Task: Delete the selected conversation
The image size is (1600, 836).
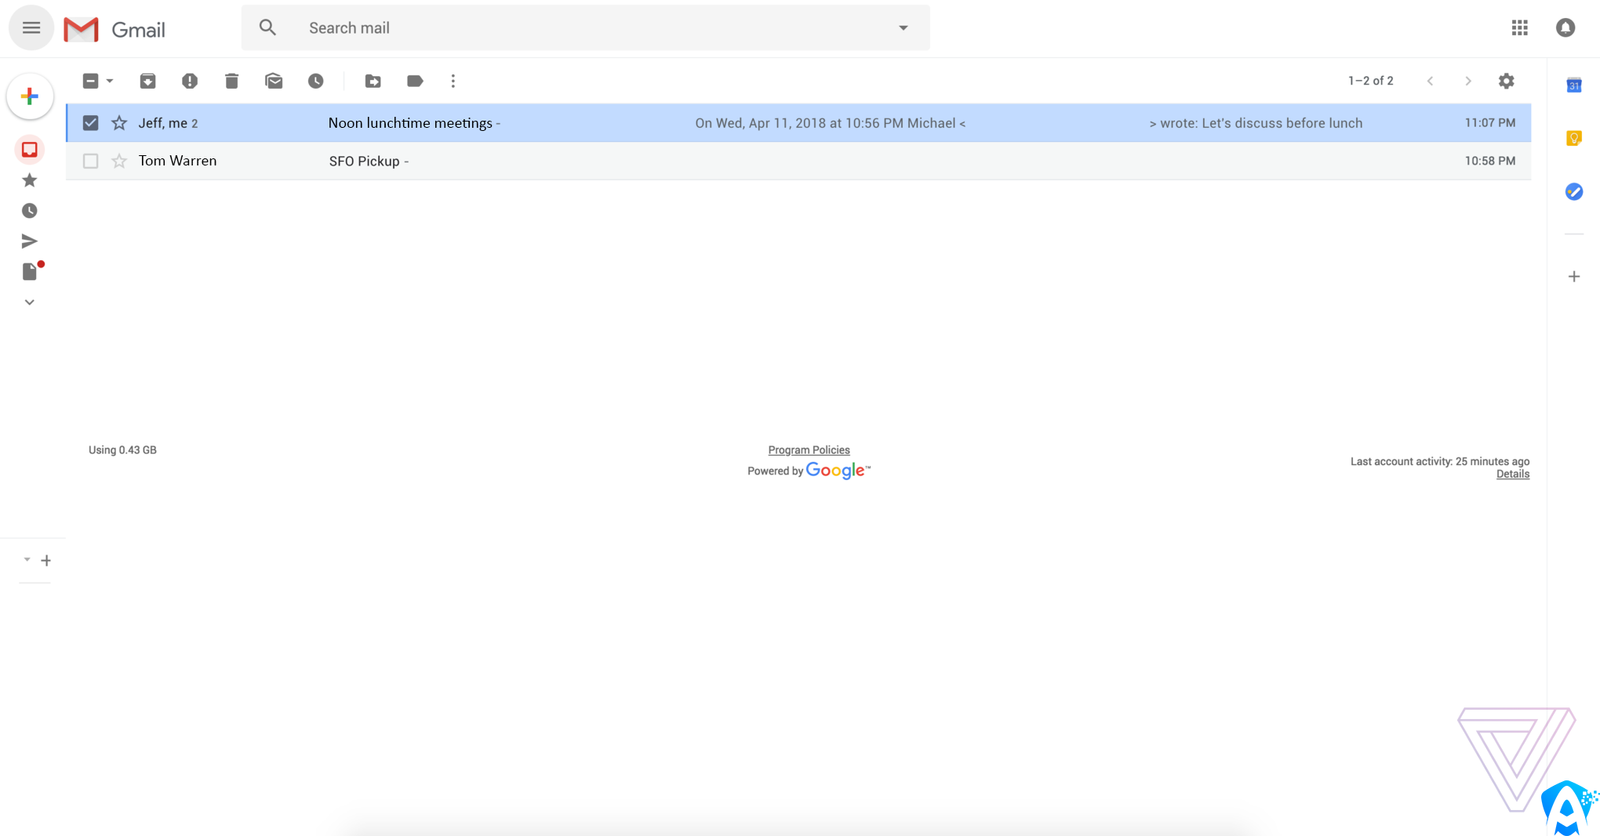Action: click(x=232, y=81)
